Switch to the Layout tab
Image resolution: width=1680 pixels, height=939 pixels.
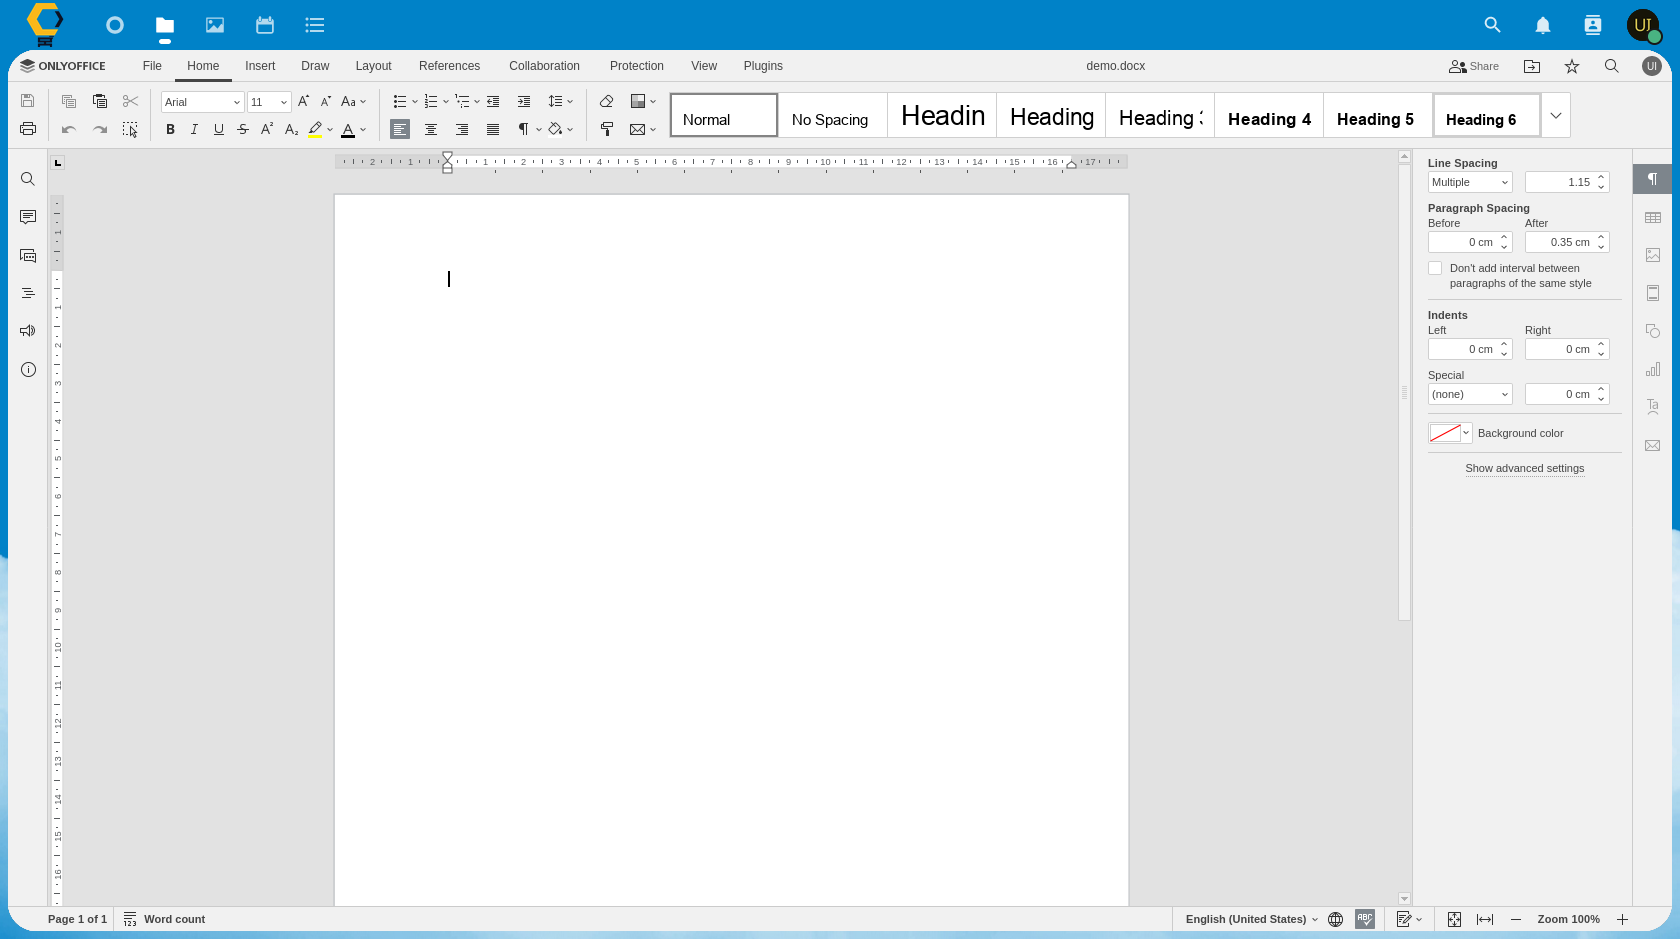(x=373, y=66)
